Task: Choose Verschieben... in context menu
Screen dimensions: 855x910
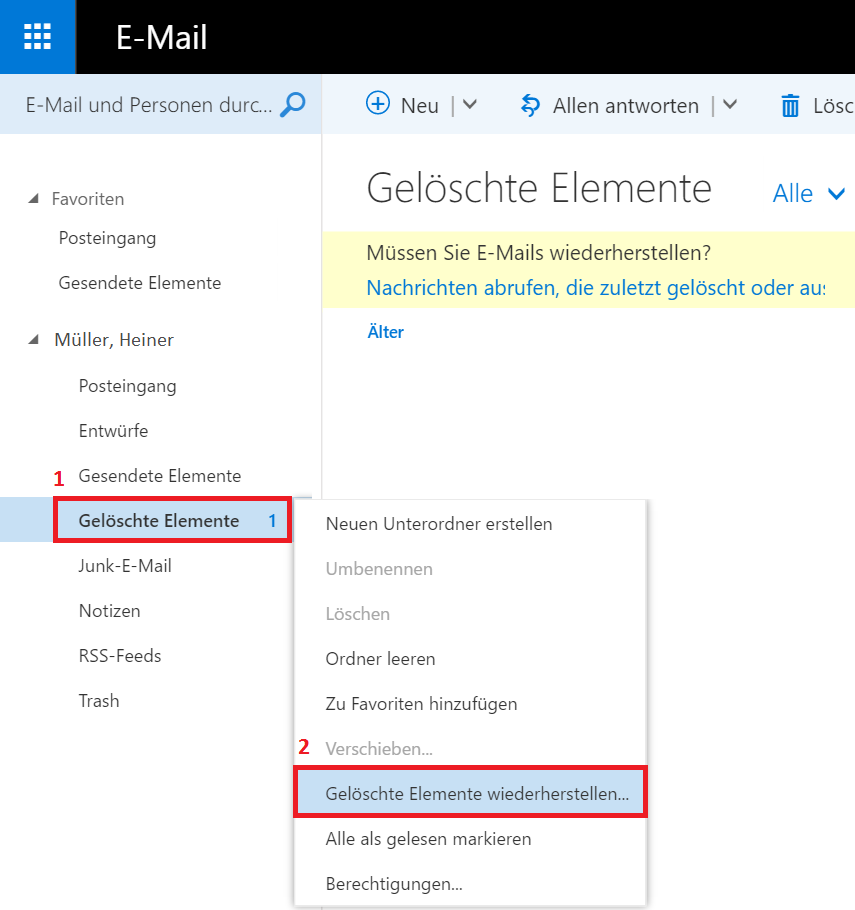Action: click(470, 749)
